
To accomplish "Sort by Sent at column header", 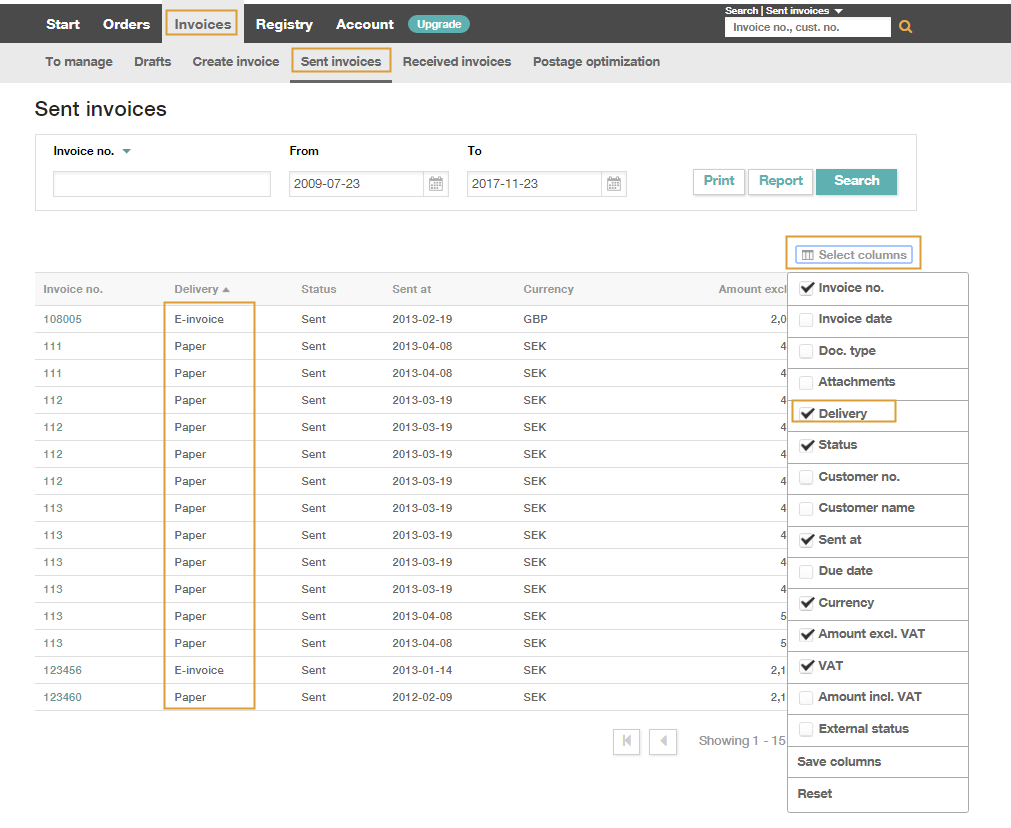I will coord(411,290).
